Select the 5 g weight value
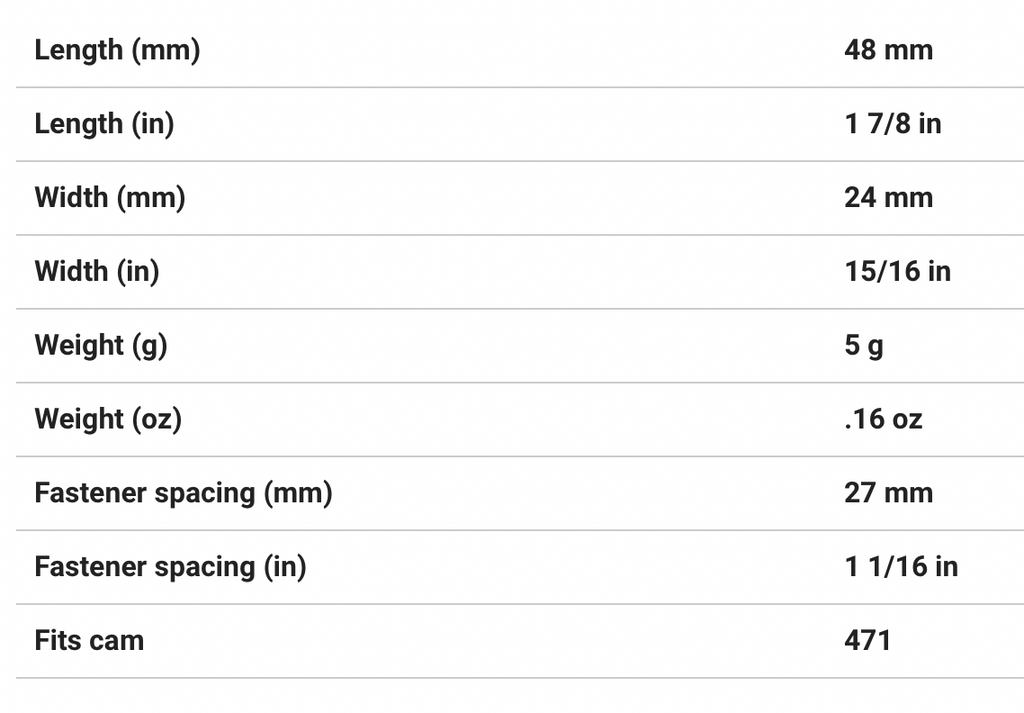 pyautogui.click(x=864, y=345)
